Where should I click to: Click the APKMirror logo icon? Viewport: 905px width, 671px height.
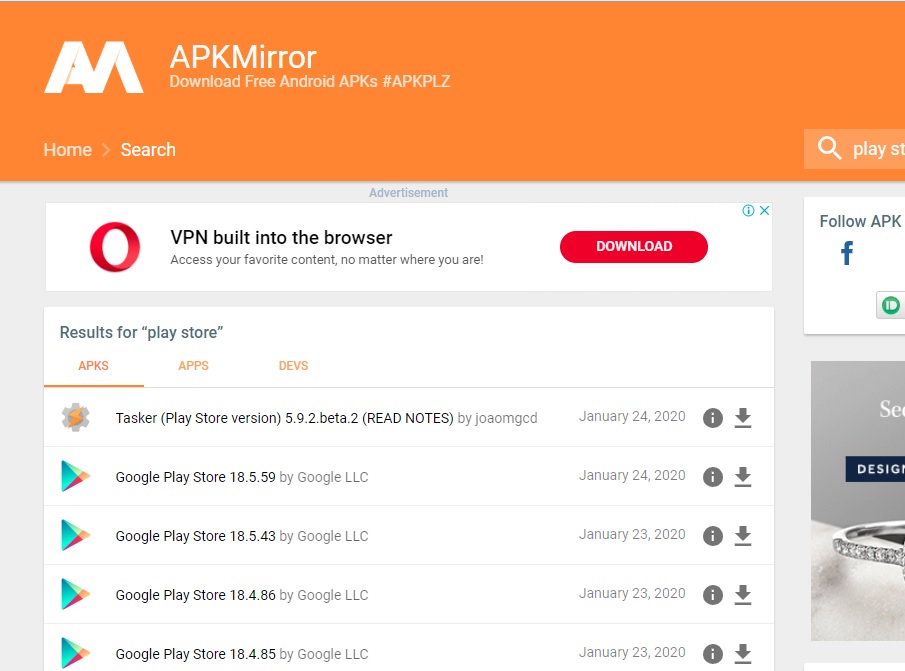(x=94, y=67)
